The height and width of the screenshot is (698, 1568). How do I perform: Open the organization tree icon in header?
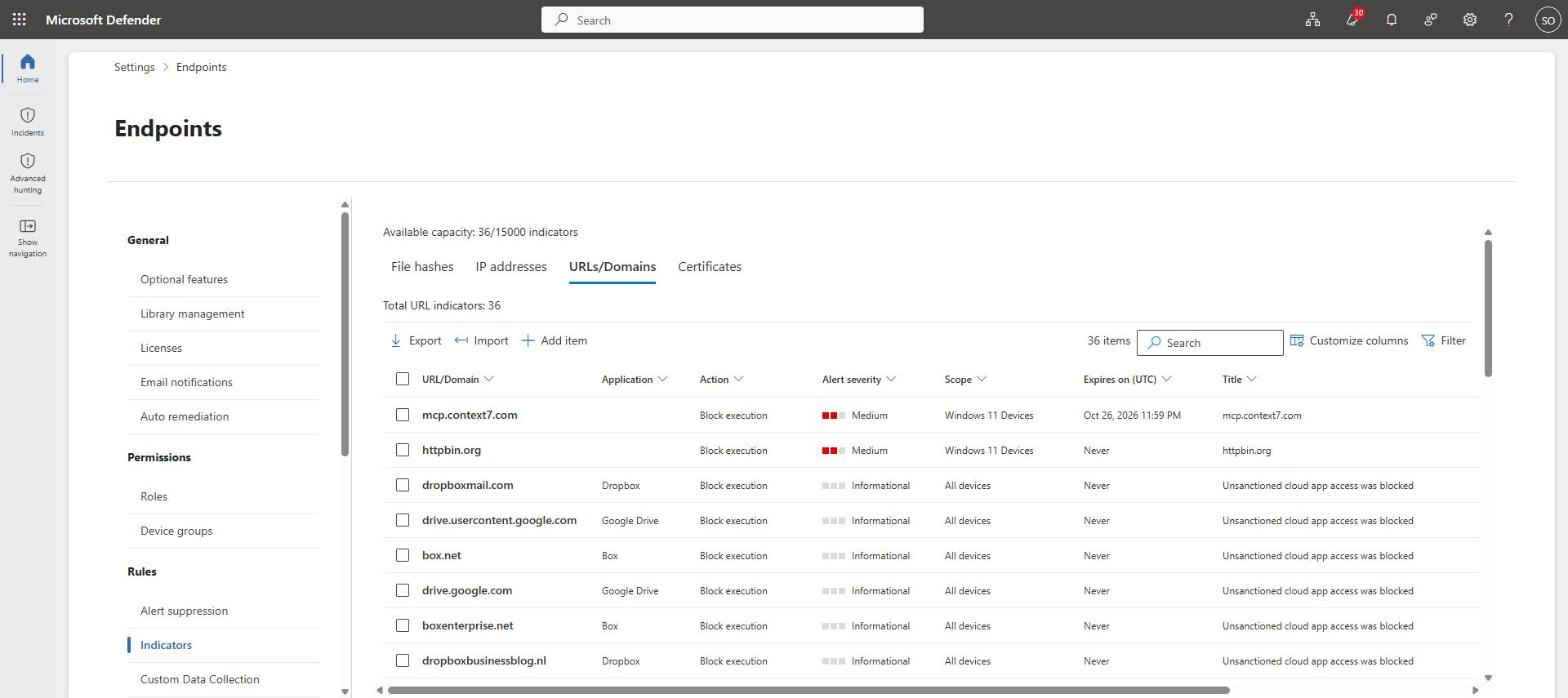pos(1312,19)
